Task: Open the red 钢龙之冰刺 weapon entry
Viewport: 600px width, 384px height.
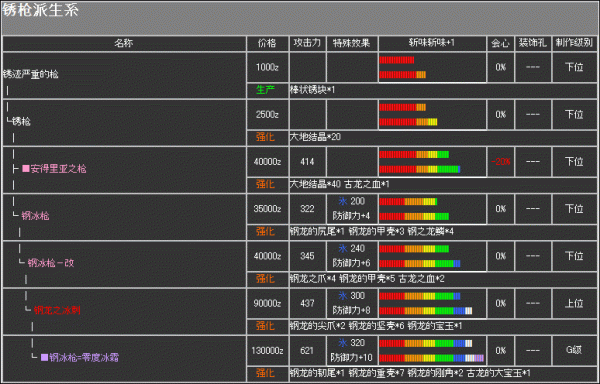Action: (57, 310)
